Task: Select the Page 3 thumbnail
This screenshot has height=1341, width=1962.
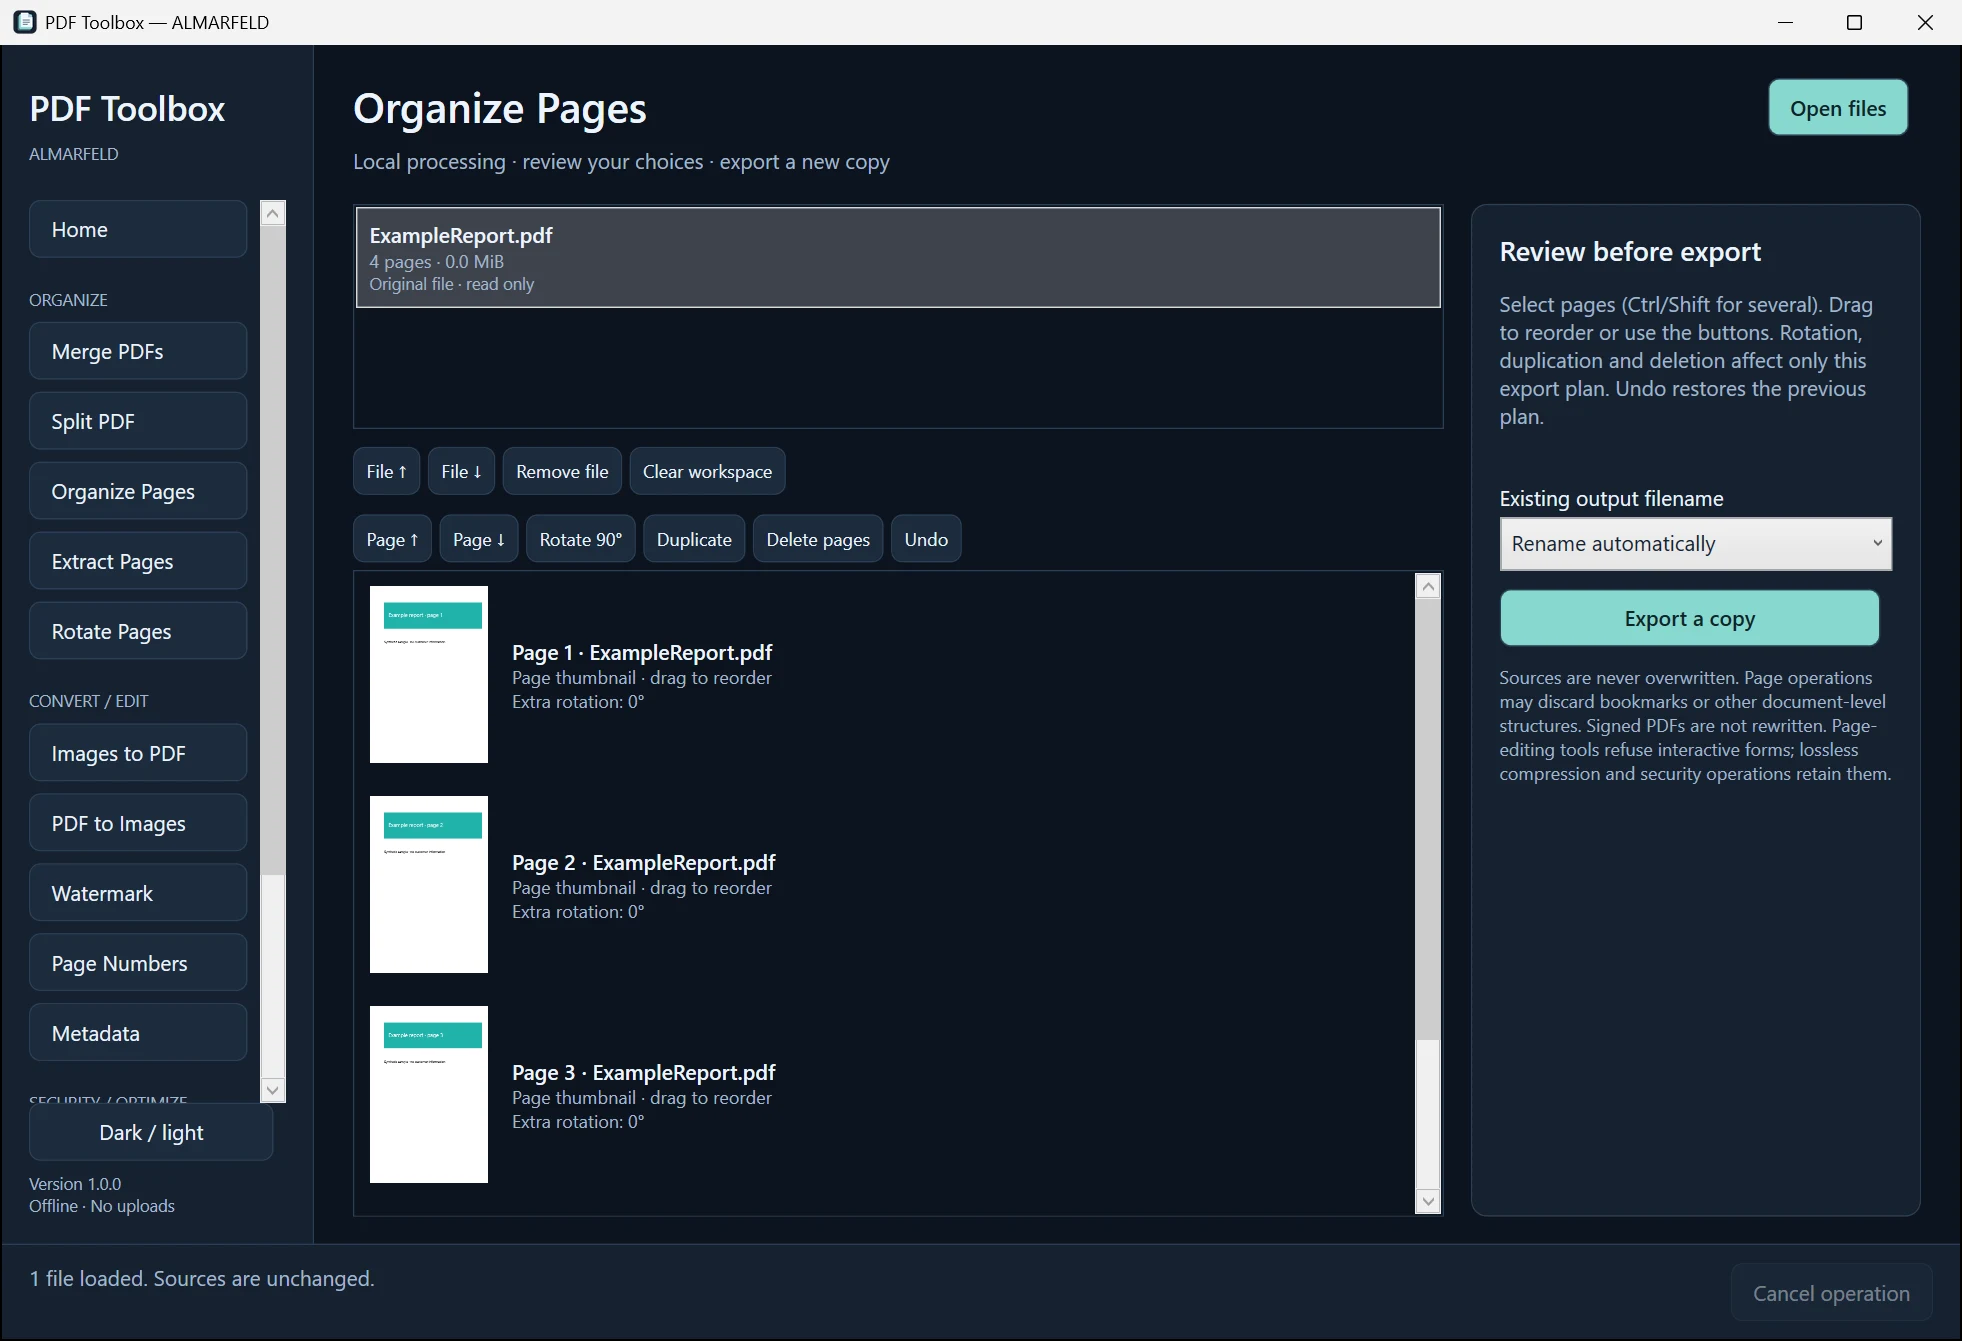Action: click(429, 1094)
